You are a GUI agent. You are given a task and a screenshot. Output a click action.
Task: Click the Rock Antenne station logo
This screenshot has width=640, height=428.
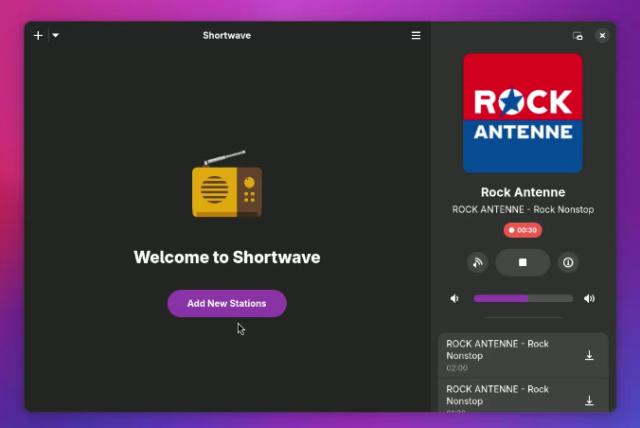523,113
